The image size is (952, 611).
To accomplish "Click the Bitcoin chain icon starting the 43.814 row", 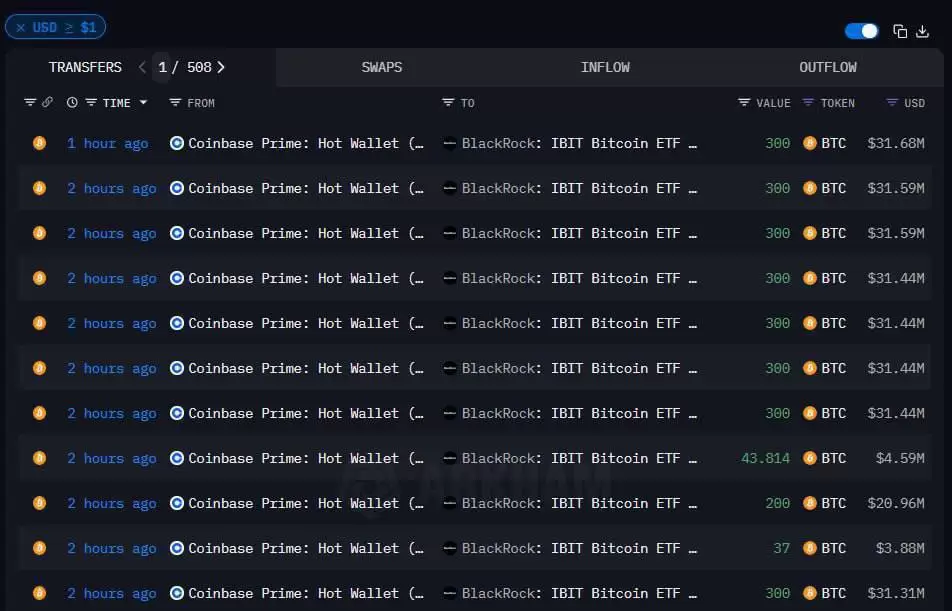I will click(x=39, y=458).
